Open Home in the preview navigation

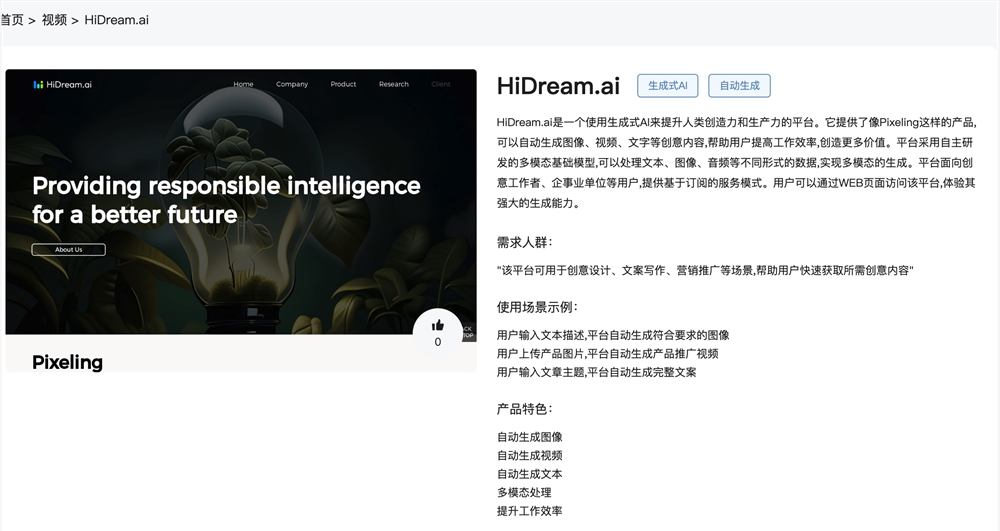[x=243, y=84]
